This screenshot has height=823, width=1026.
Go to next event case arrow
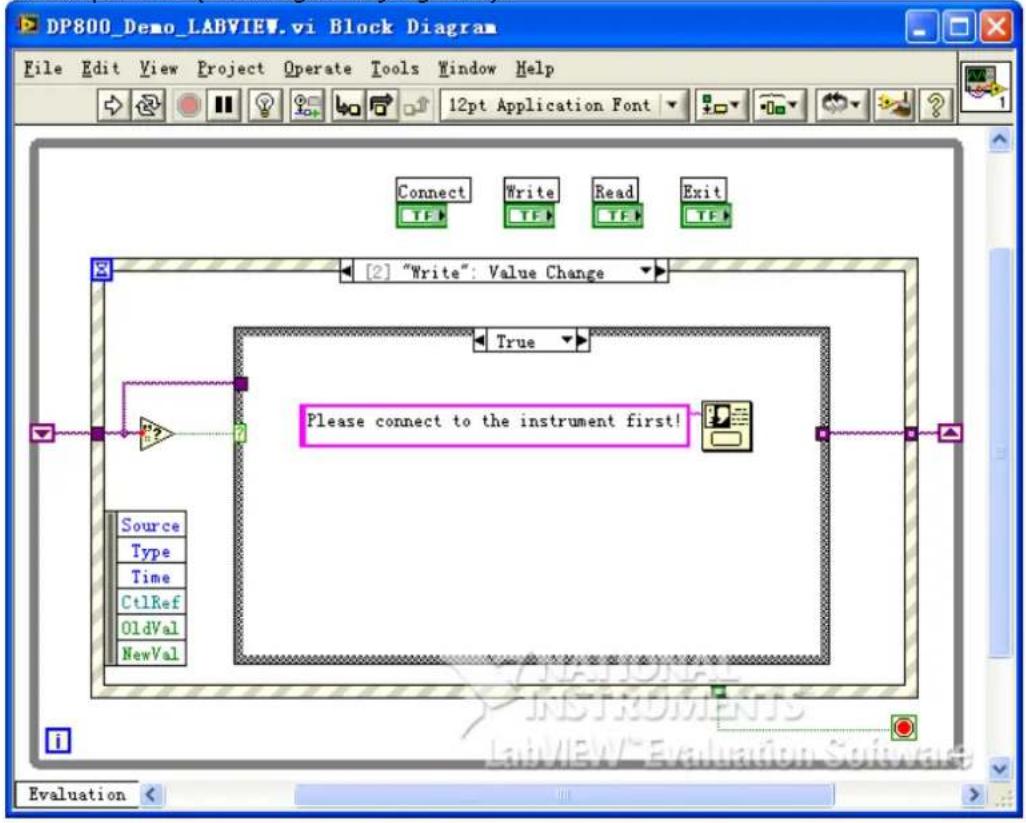click(661, 271)
